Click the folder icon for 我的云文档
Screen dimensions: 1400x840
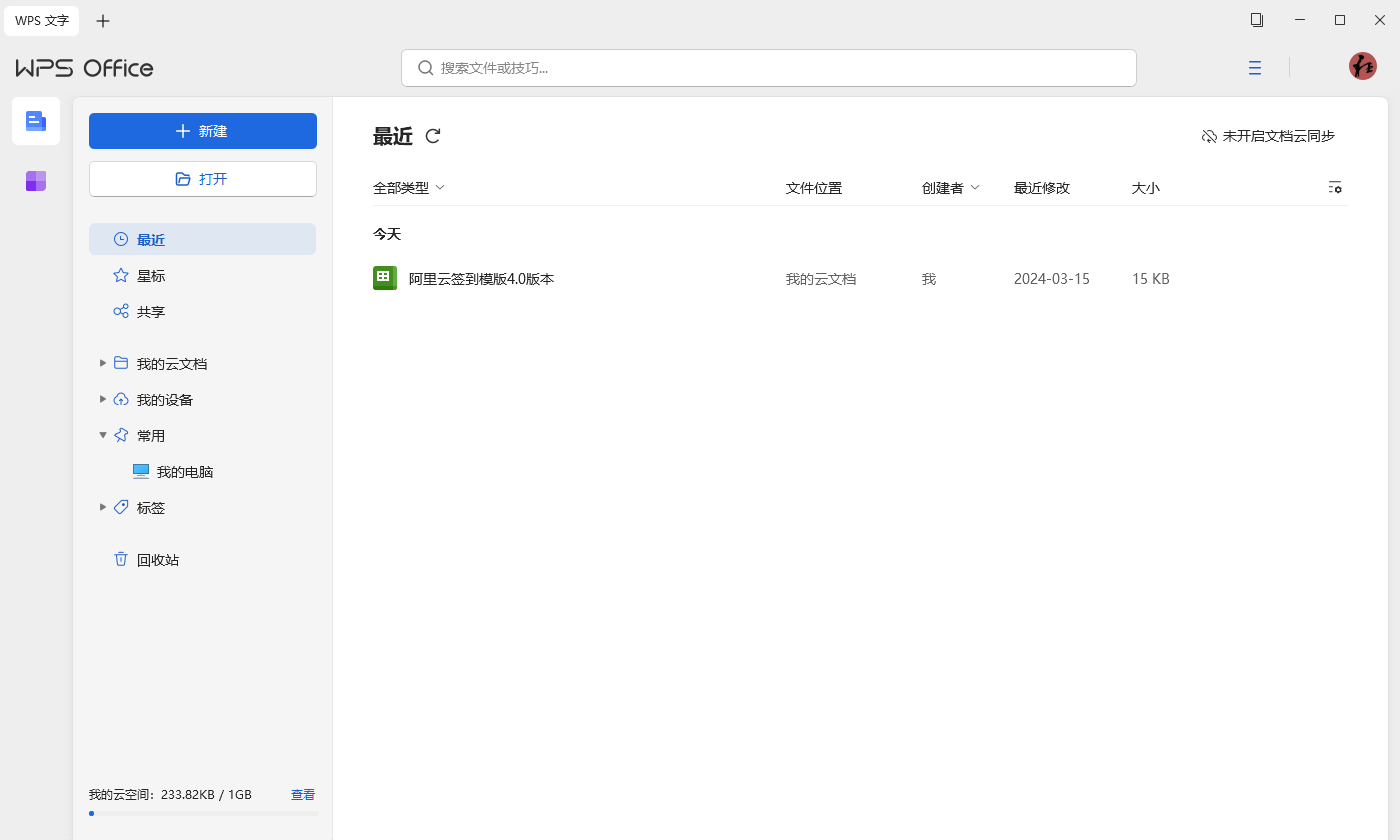121,363
